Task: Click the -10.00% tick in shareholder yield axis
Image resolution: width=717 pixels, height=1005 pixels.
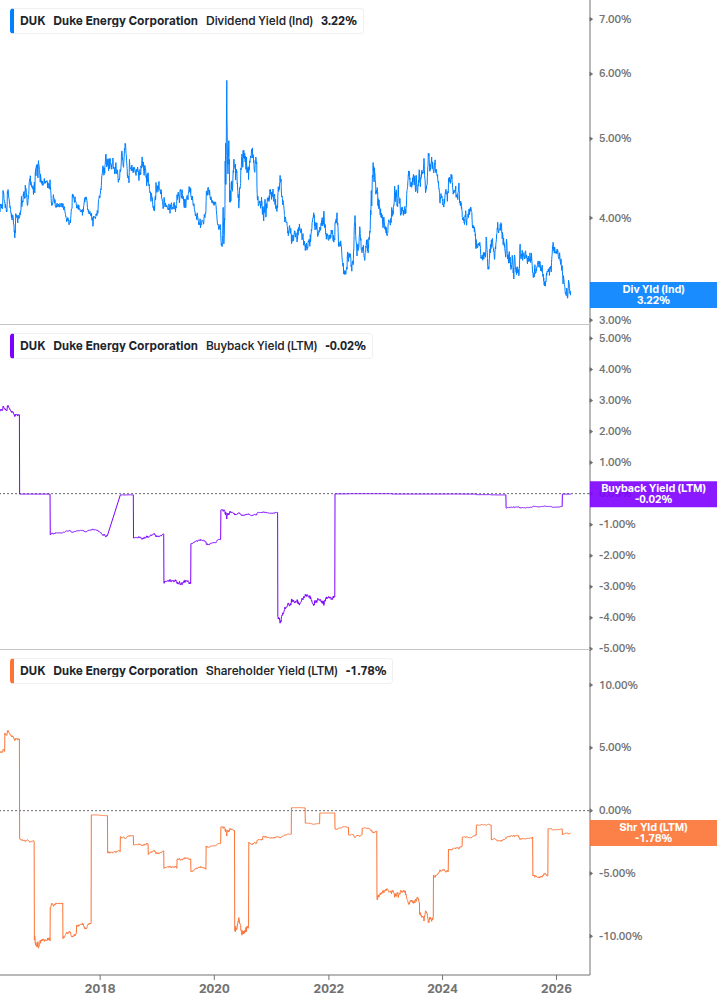Action: point(620,936)
